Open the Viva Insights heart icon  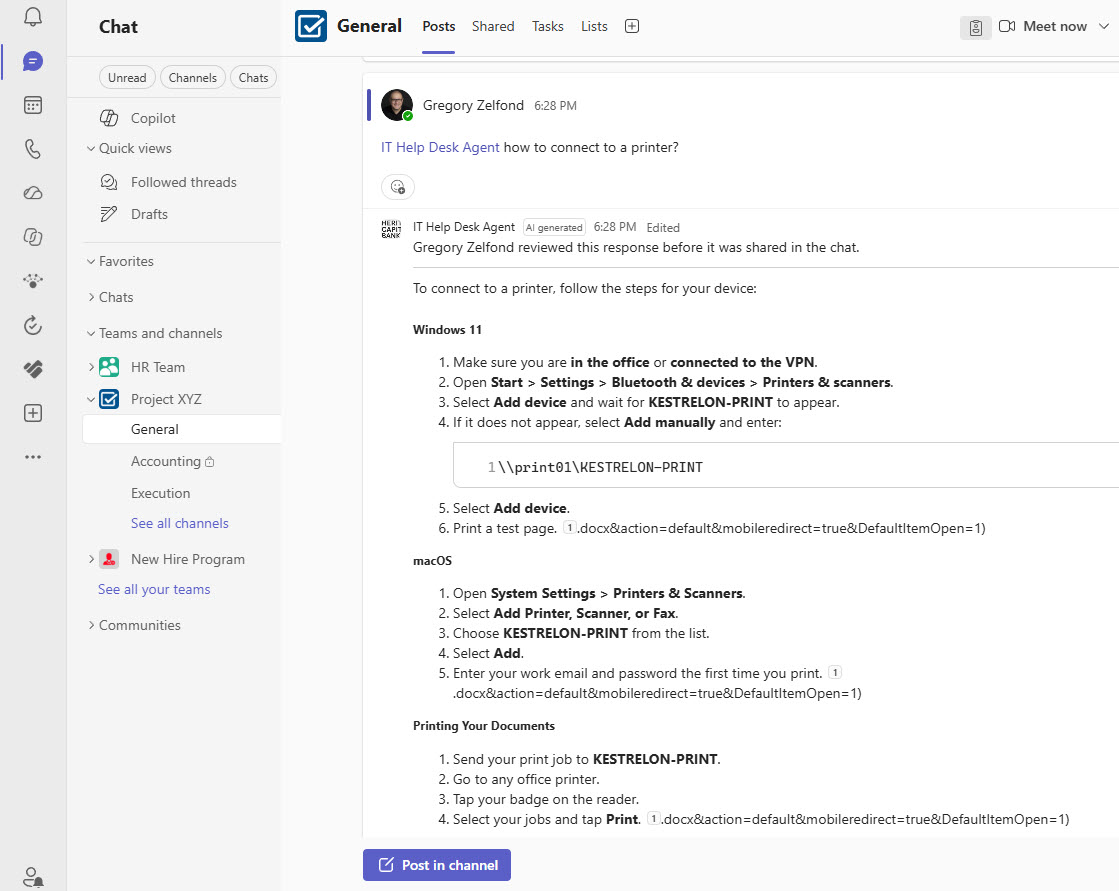[33, 369]
